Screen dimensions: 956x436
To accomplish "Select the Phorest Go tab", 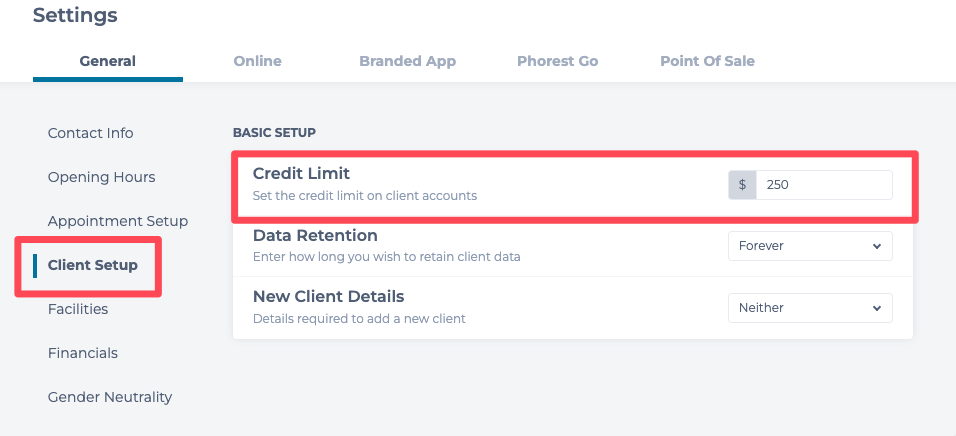I will click(557, 61).
